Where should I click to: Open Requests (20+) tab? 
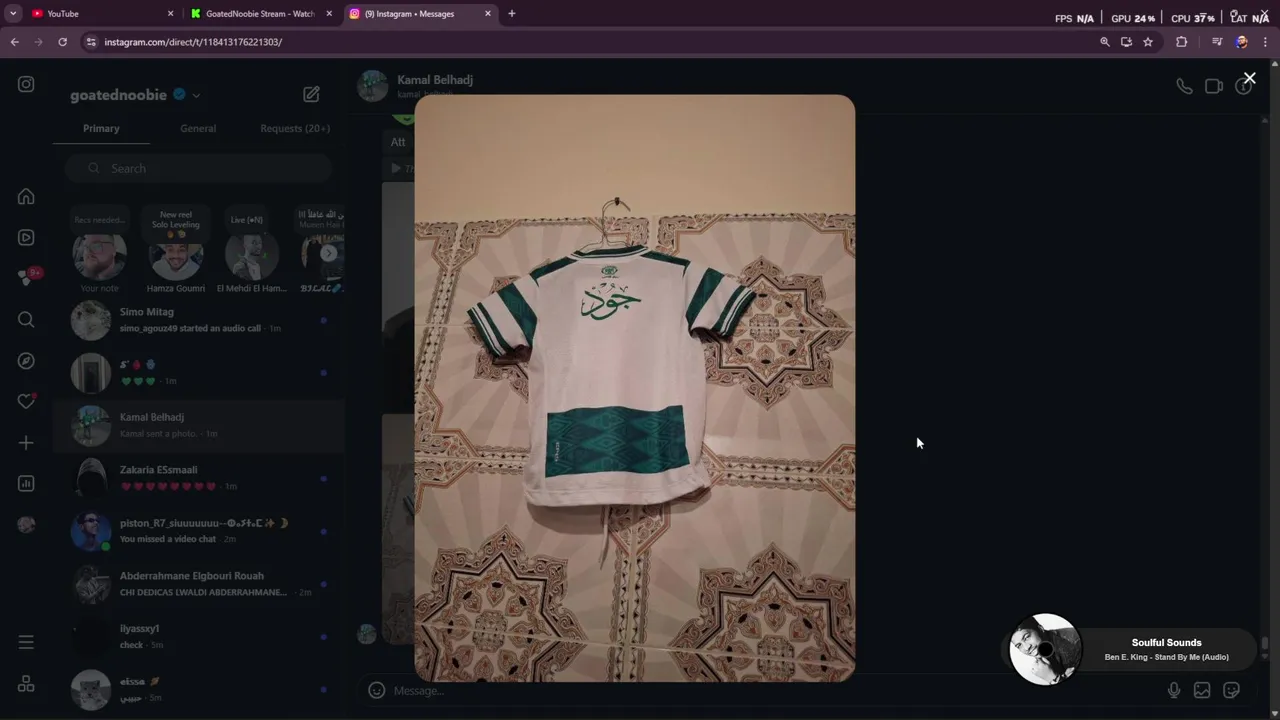[x=295, y=128]
